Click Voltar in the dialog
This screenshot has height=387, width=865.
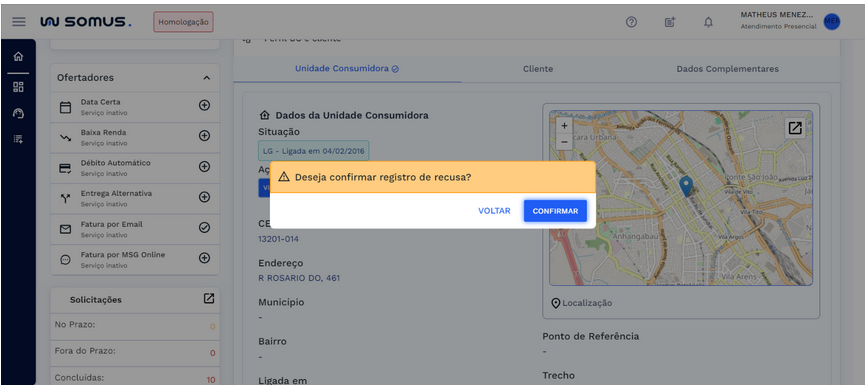coord(494,211)
